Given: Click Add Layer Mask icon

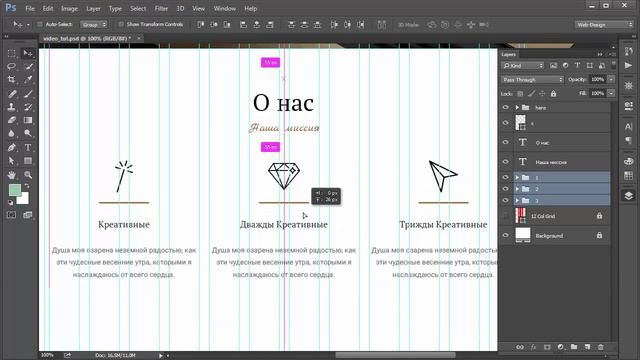Looking at the screenshot, I should [547, 347].
